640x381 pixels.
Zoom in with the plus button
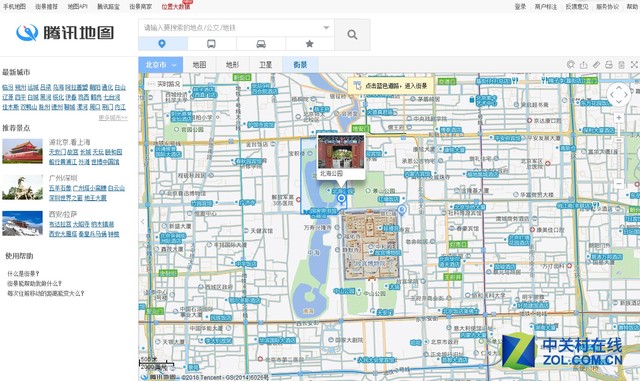(619, 118)
